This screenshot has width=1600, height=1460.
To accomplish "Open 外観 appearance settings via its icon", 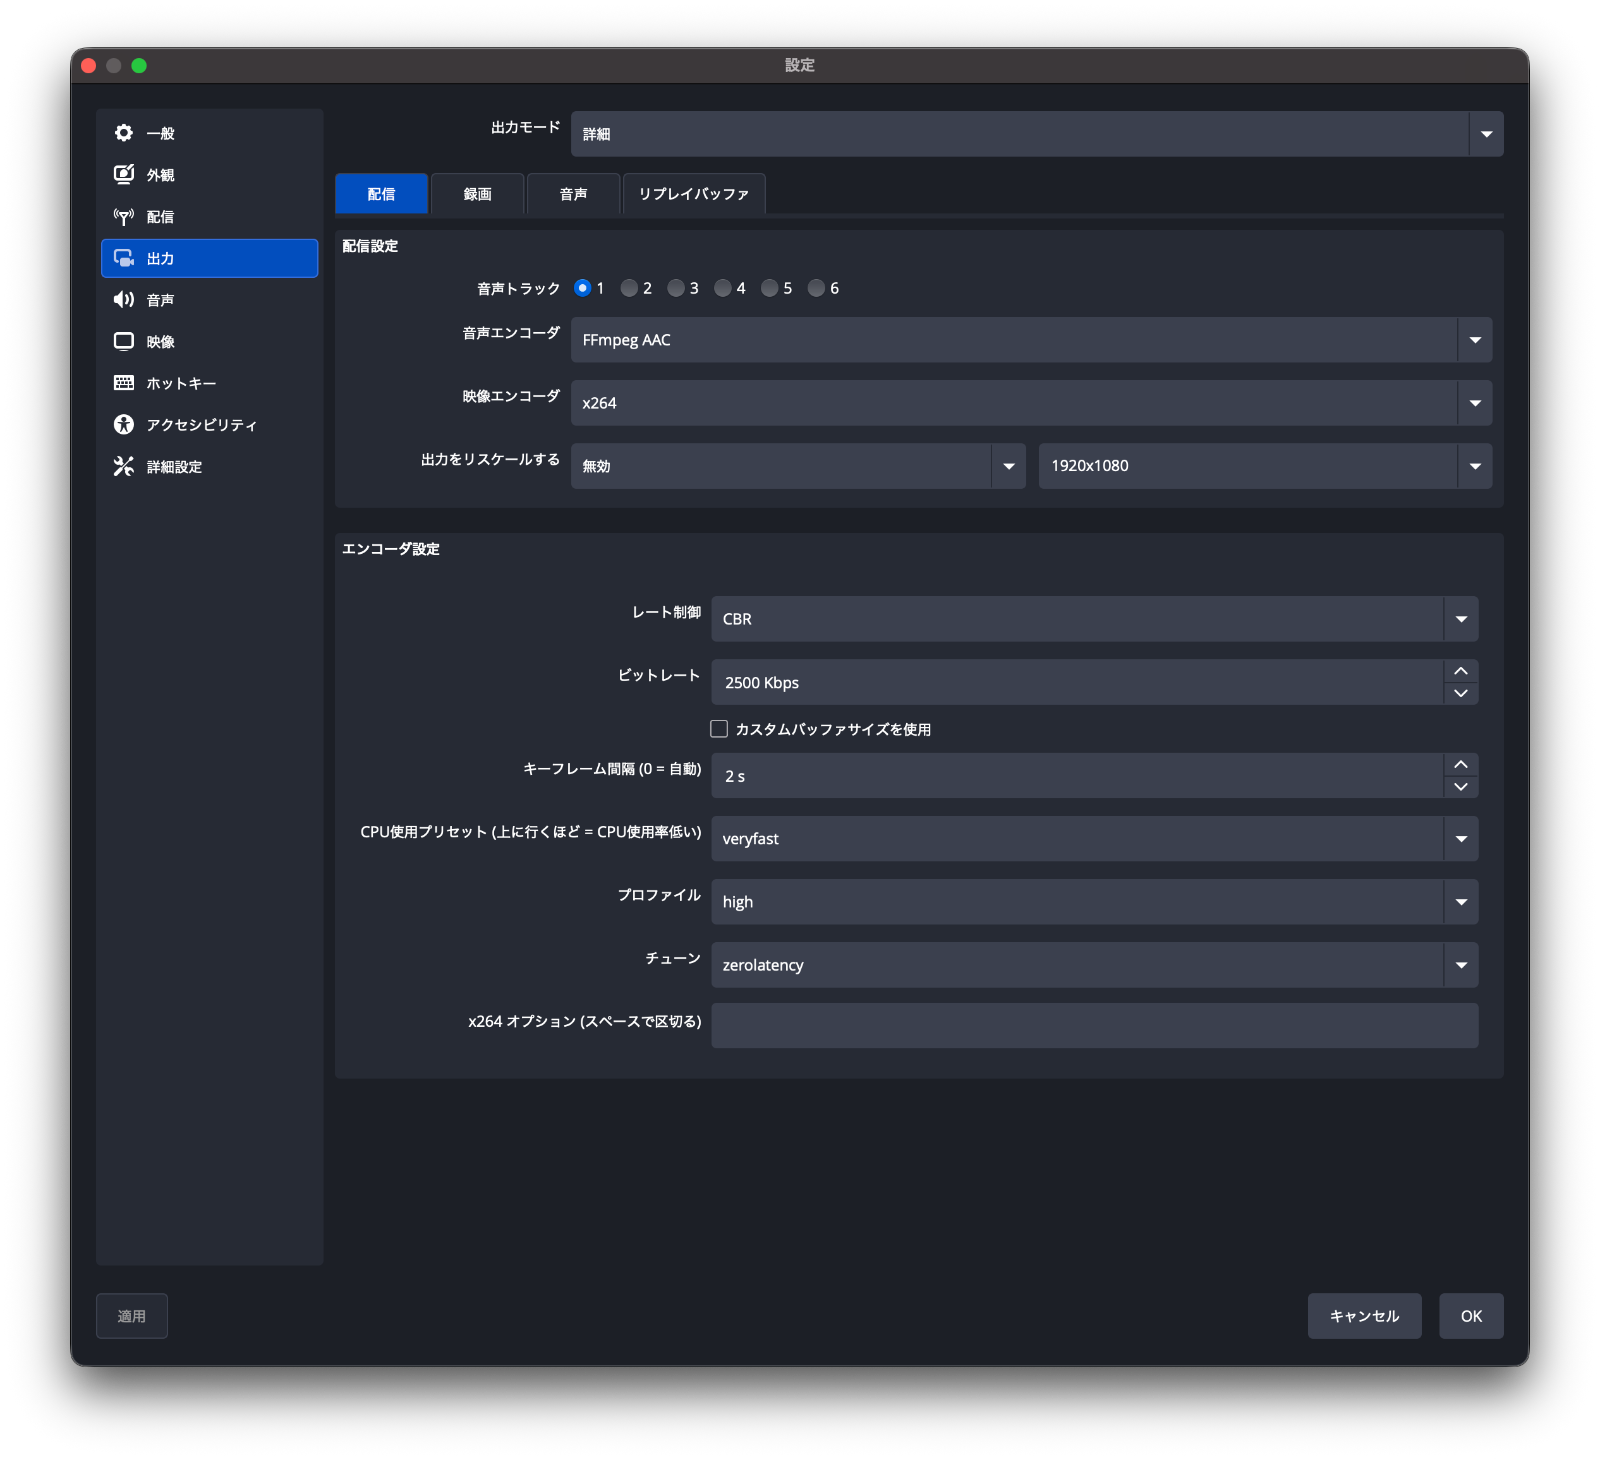I will (124, 175).
